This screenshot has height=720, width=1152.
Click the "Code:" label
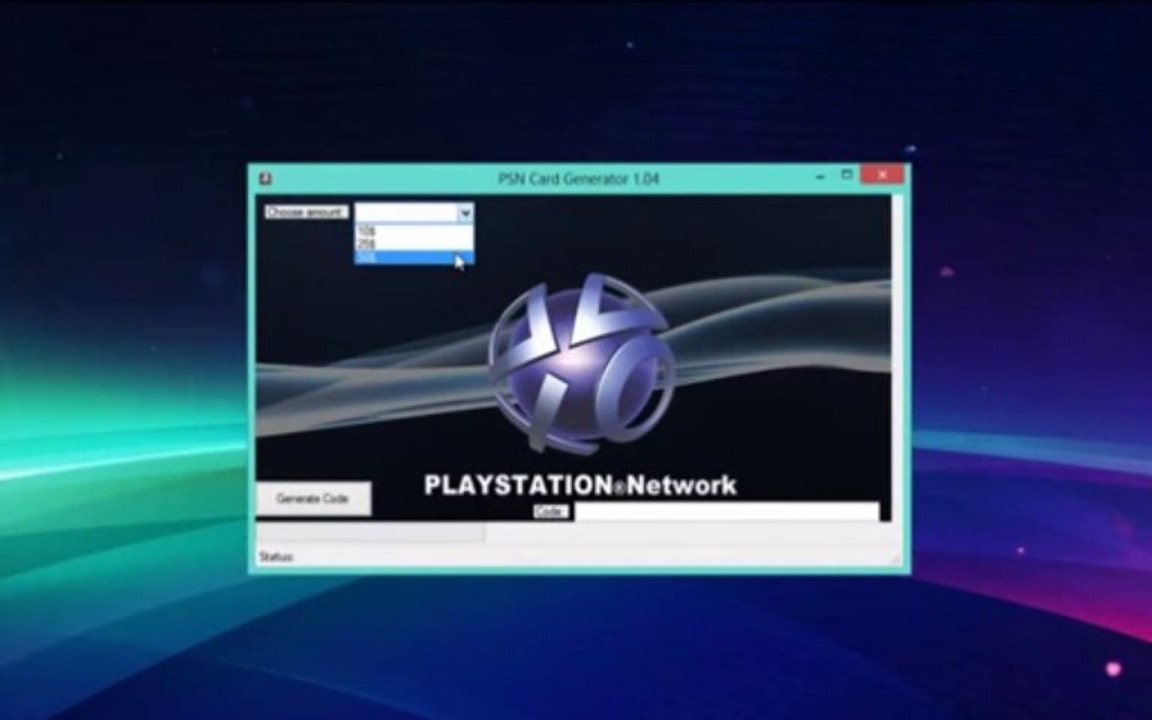551,511
